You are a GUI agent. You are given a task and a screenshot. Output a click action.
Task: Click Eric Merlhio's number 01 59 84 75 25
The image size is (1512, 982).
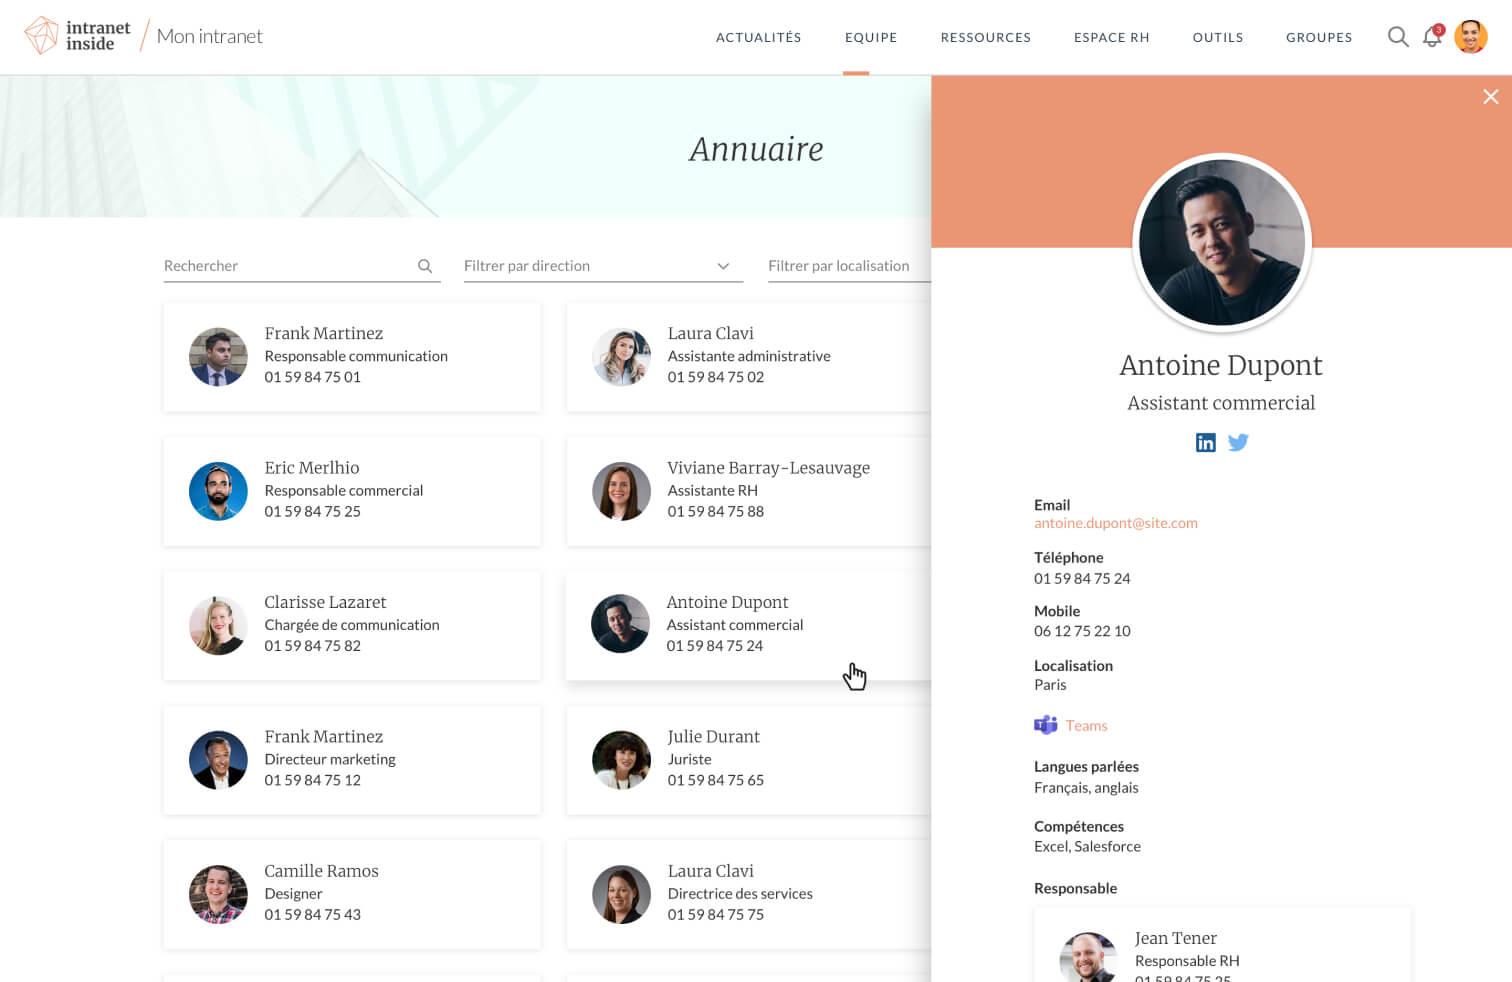(x=312, y=512)
